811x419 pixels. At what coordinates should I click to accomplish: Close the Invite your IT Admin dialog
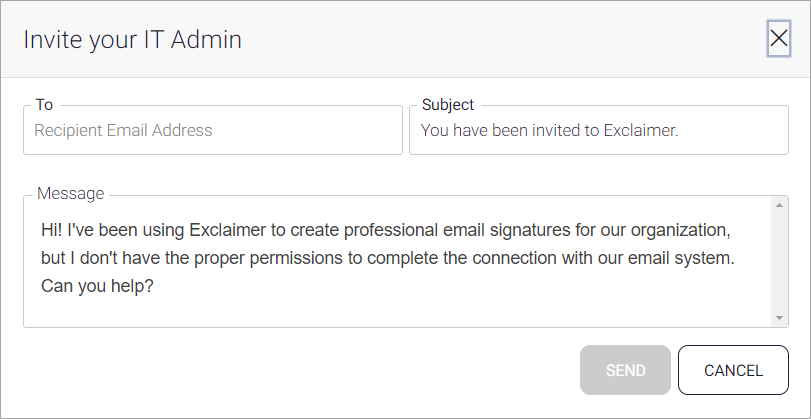pyautogui.click(x=778, y=39)
